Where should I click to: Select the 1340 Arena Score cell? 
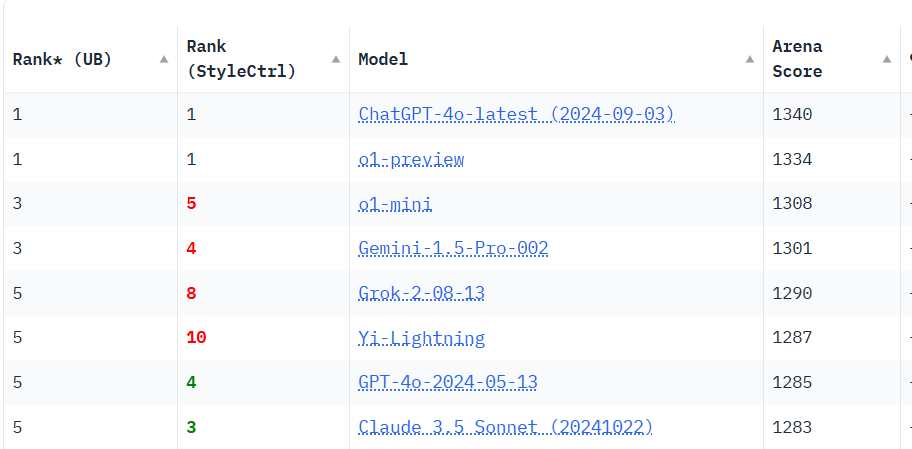click(x=792, y=114)
